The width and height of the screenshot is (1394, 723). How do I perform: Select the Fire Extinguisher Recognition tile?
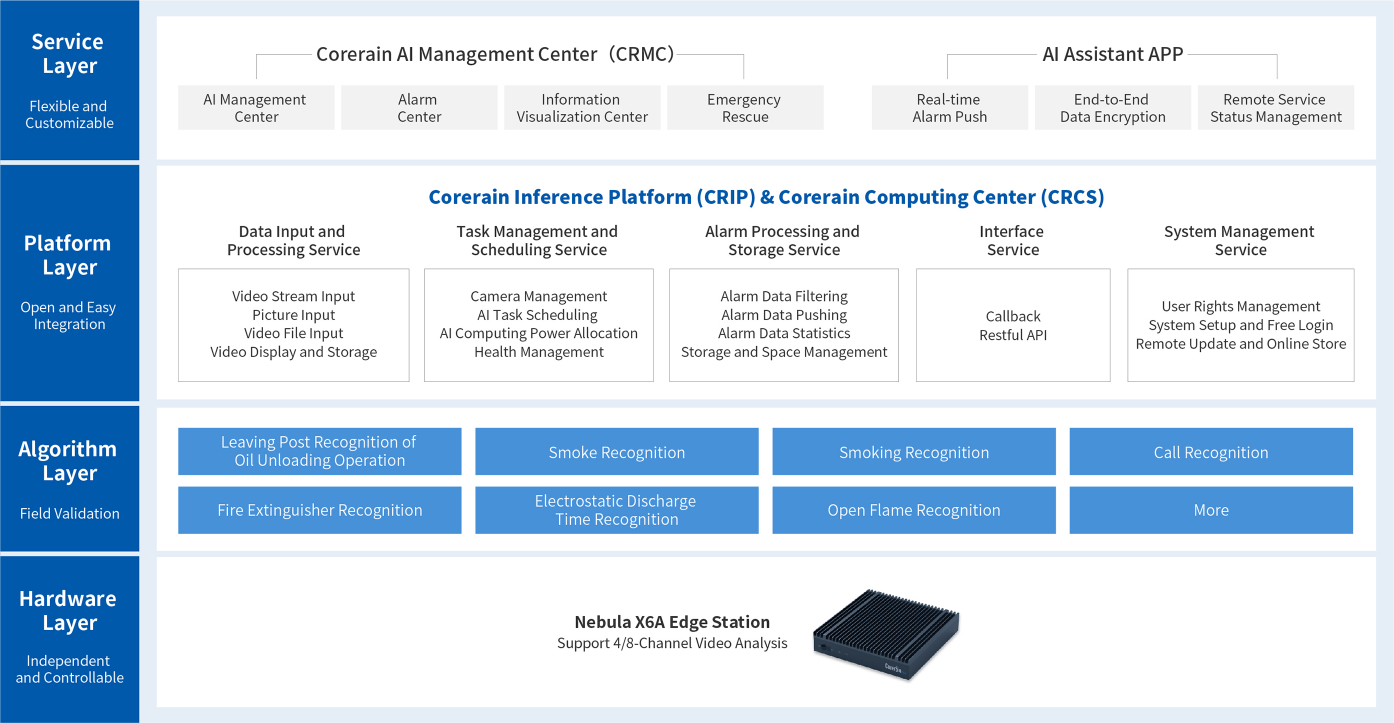319,510
